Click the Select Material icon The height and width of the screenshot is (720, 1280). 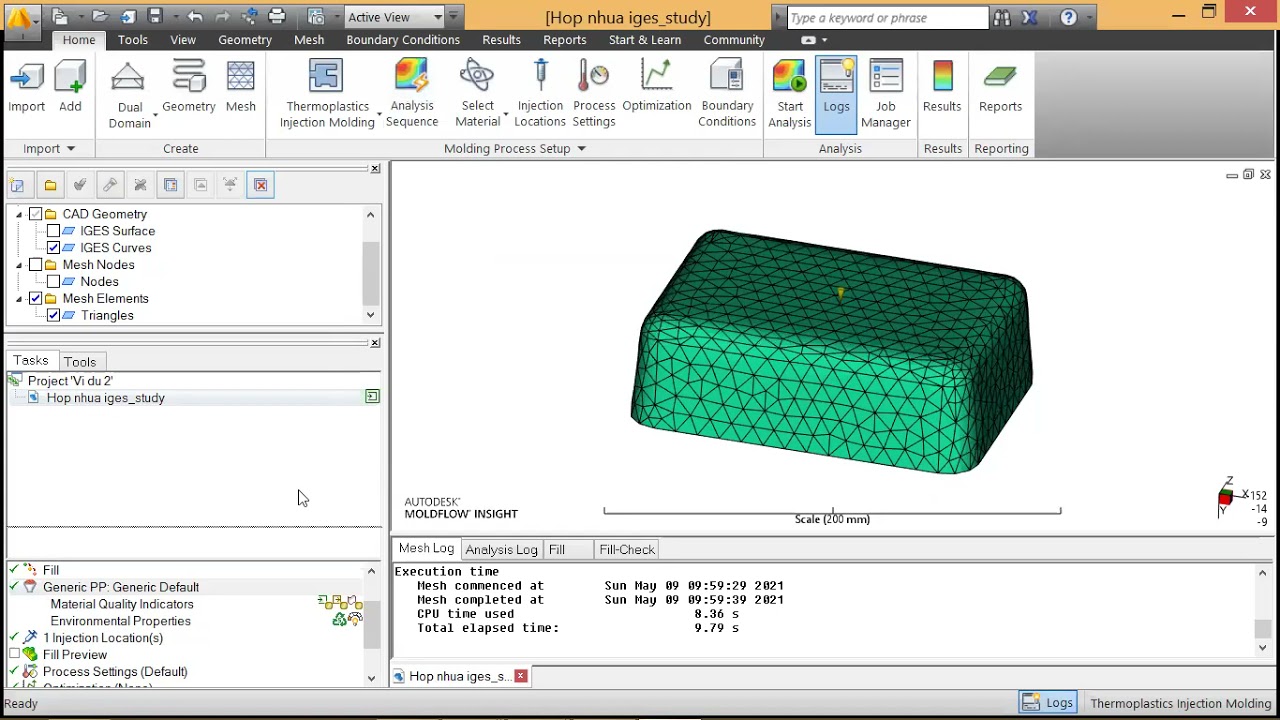point(477,77)
